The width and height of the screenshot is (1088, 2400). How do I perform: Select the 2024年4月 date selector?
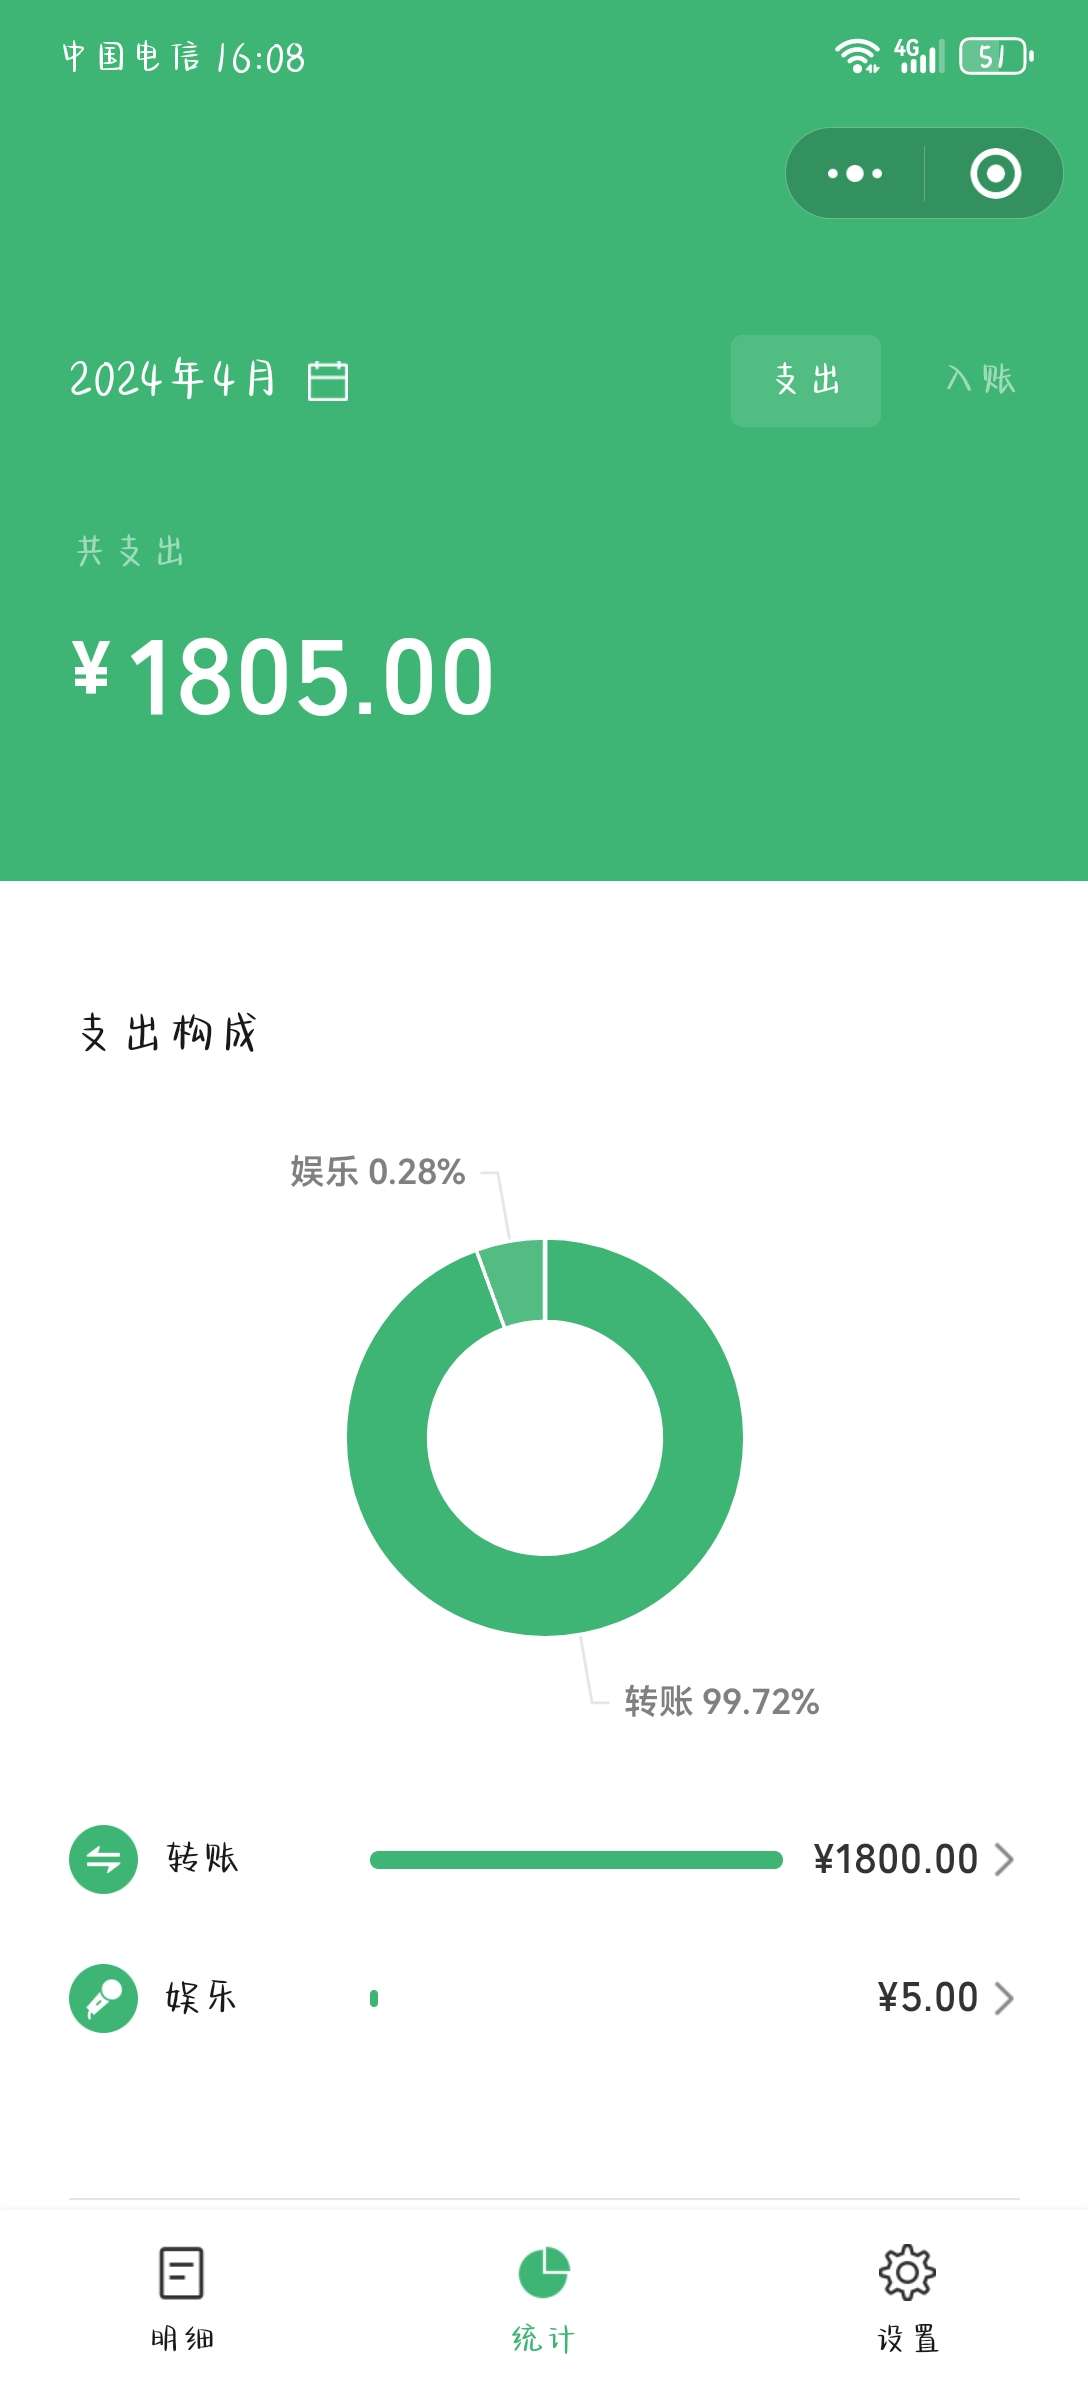pyautogui.click(x=172, y=379)
